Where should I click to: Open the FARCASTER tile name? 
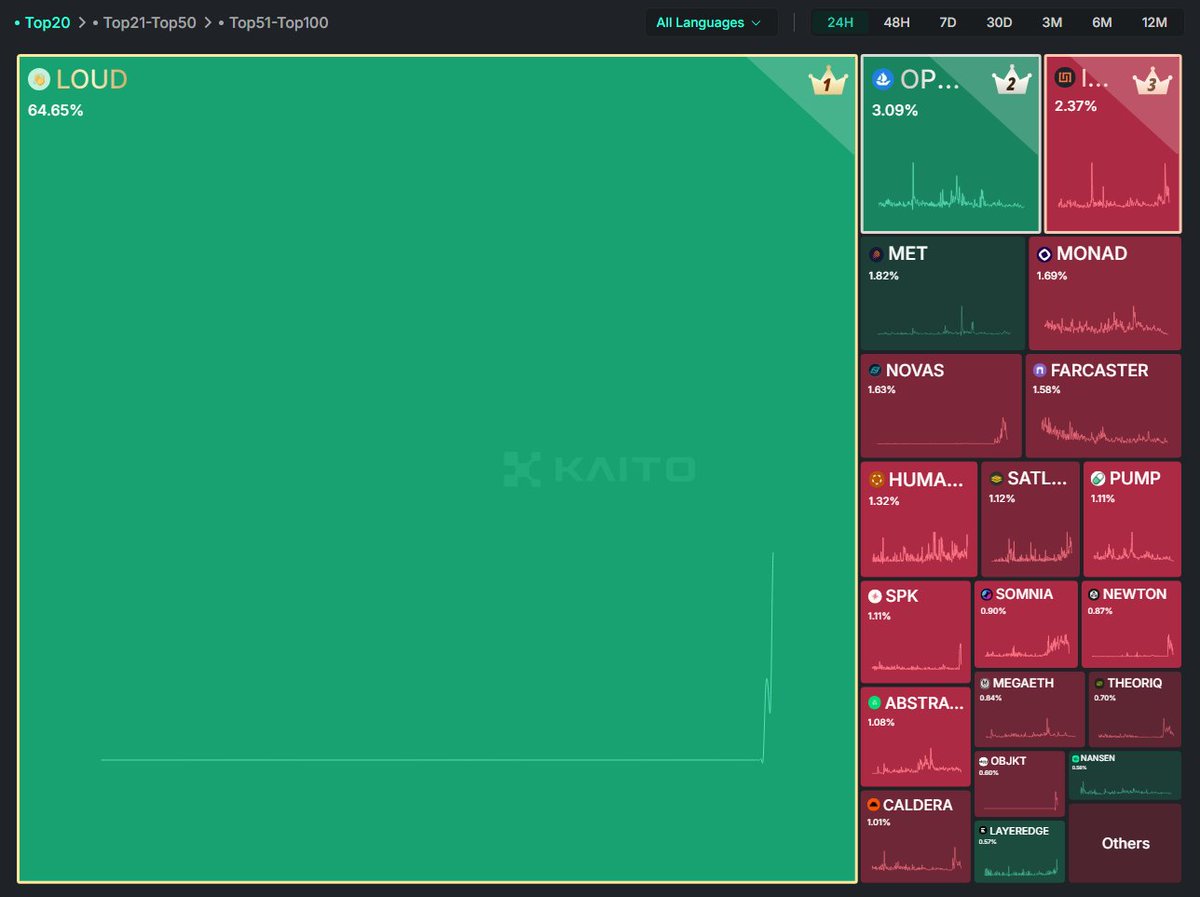[x=1099, y=370]
